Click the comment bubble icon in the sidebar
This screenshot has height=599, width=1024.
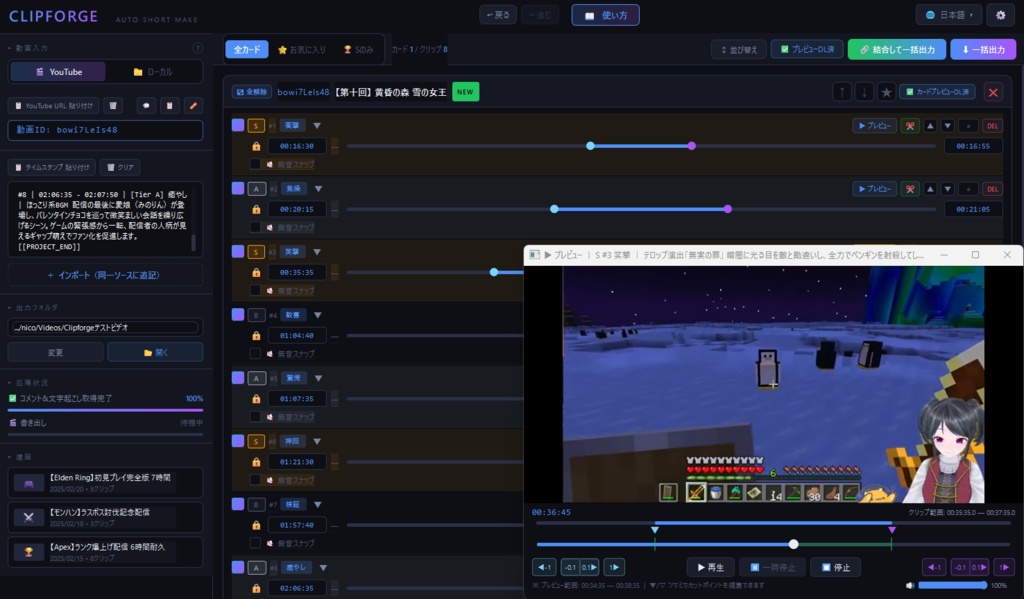point(146,105)
